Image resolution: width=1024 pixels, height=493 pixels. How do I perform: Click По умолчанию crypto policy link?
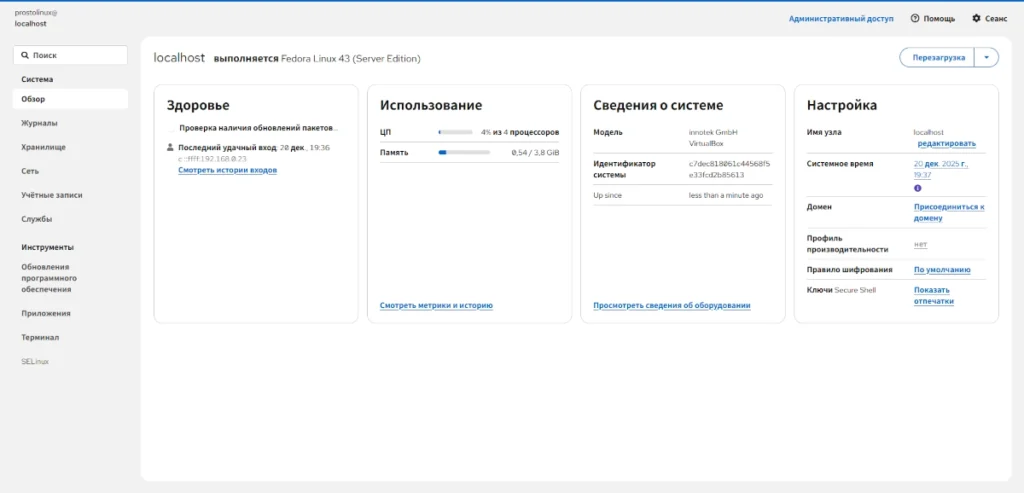click(x=942, y=270)
